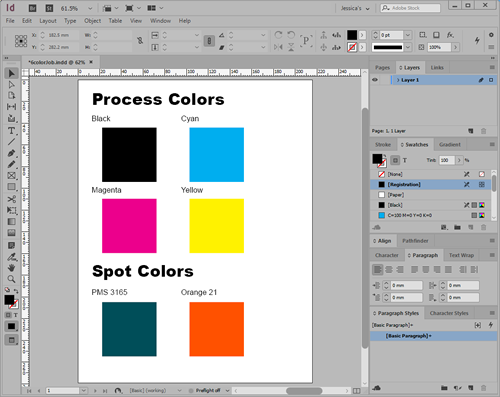Image resolution: width=500 pixels, height=397 pixels.
Task: Click new layer icon in Layers panel
Action: pos(471,131)
